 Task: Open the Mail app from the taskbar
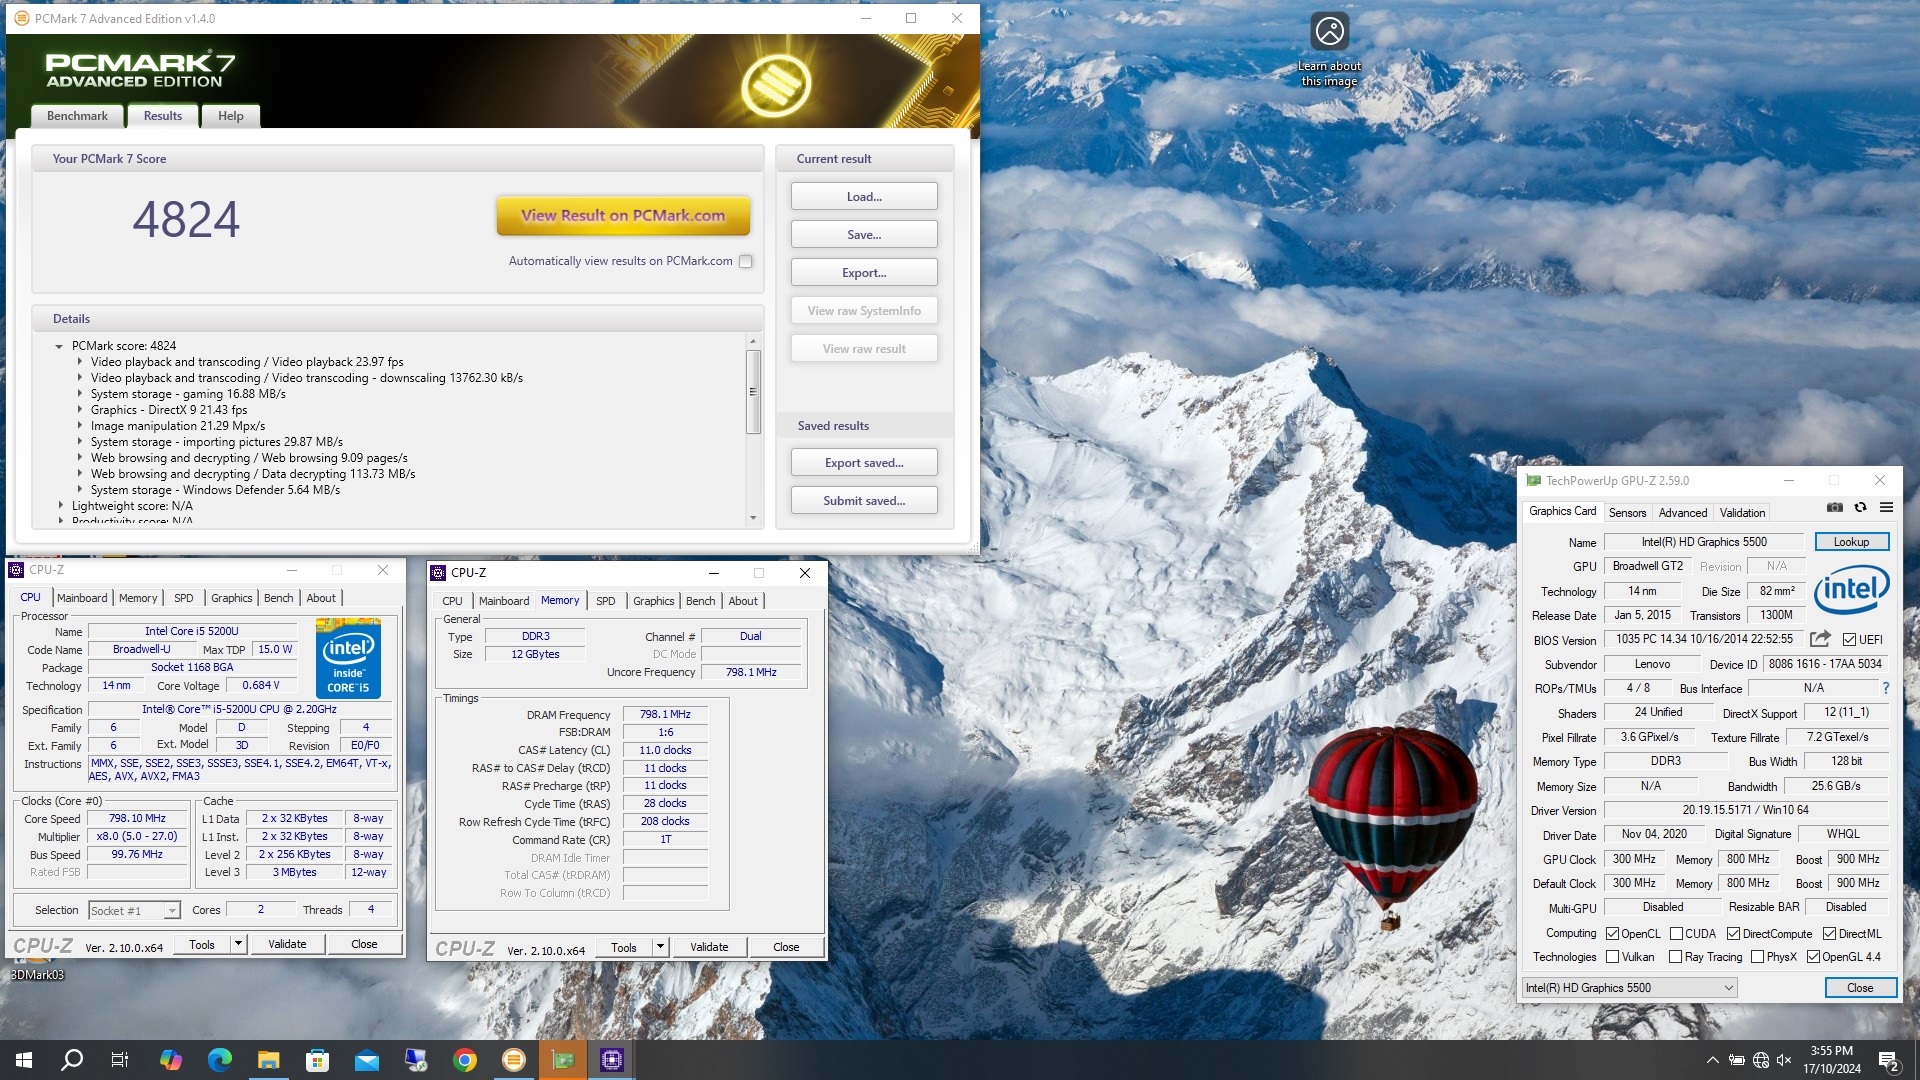pyautogui.click(x=367, y=1060)
